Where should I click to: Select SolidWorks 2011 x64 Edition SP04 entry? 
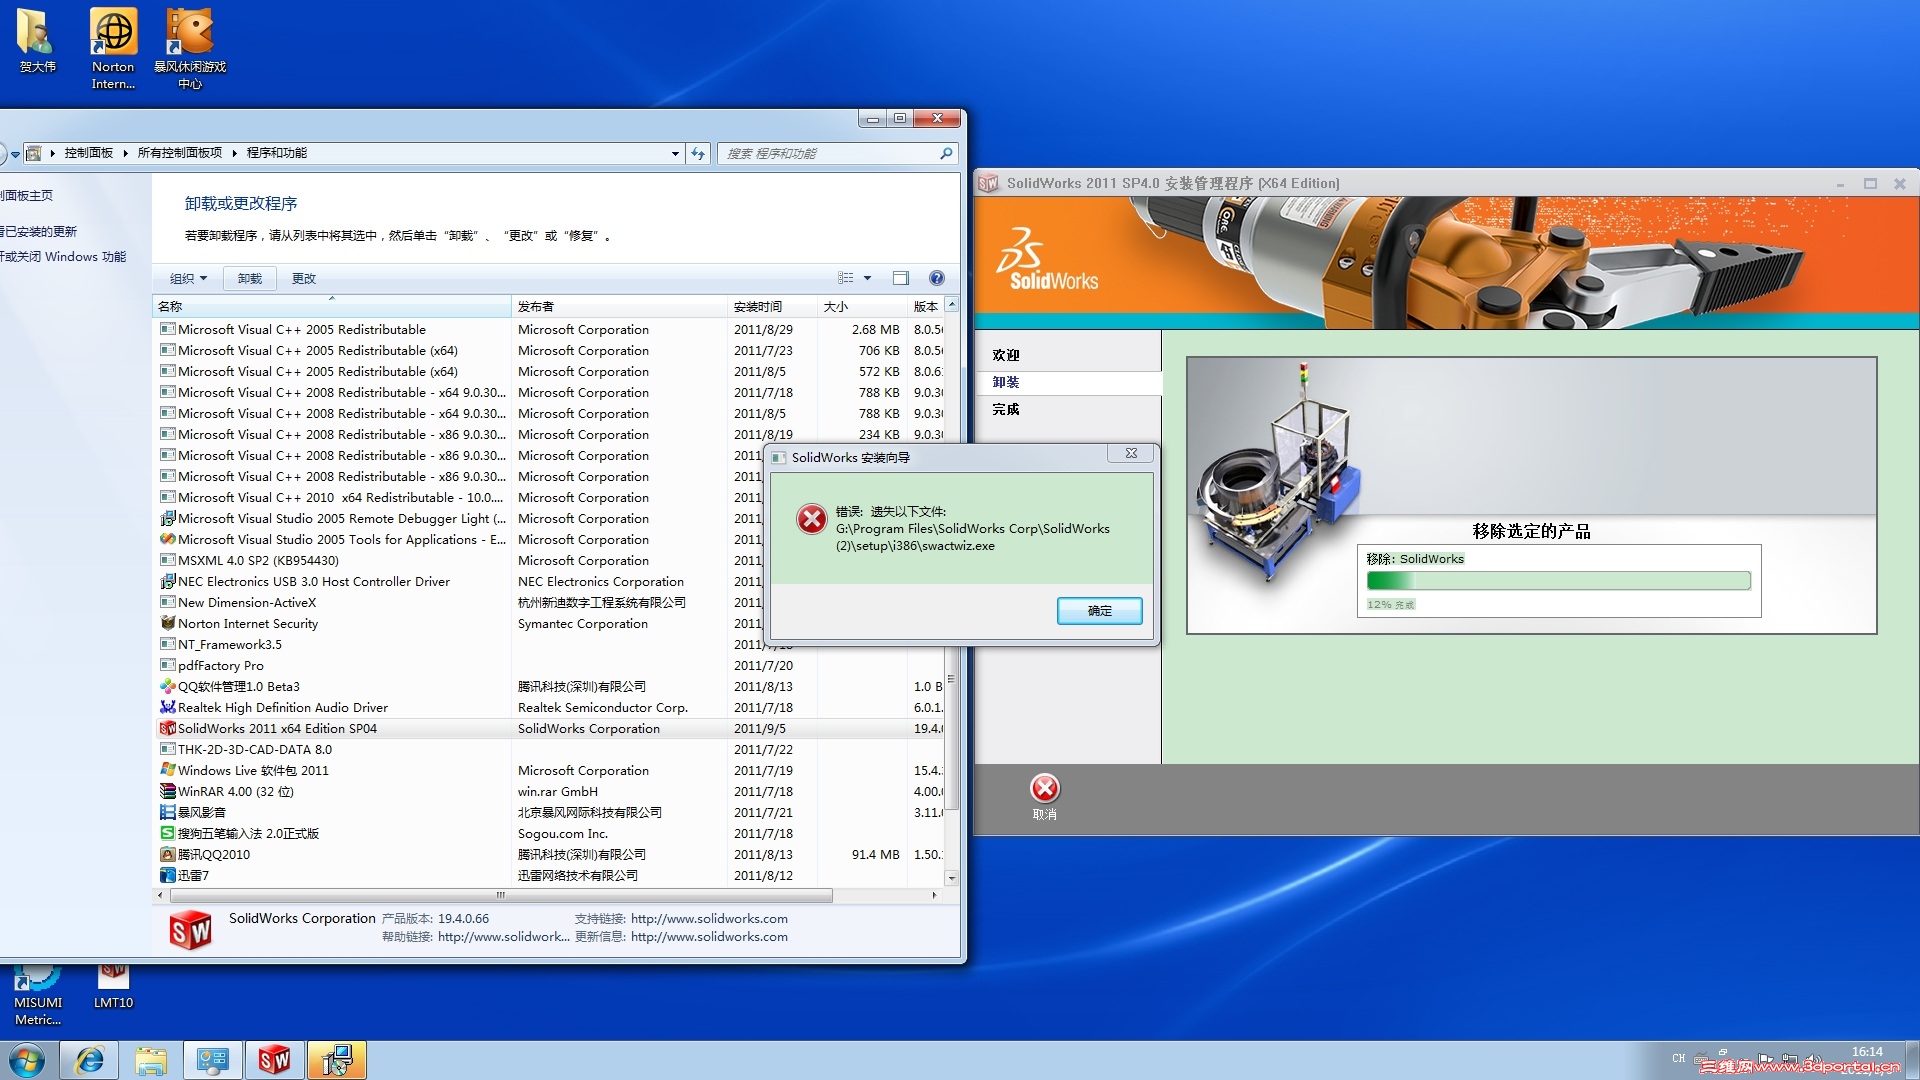pos(277,728)
